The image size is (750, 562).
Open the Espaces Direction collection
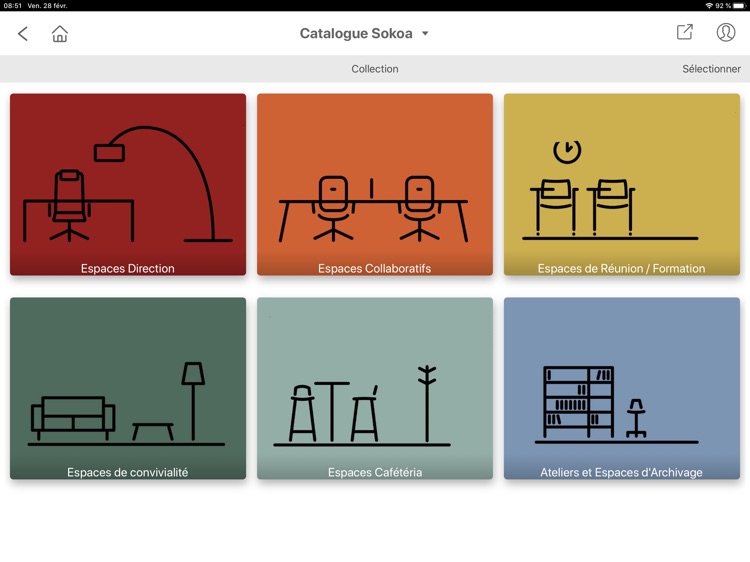128,184
